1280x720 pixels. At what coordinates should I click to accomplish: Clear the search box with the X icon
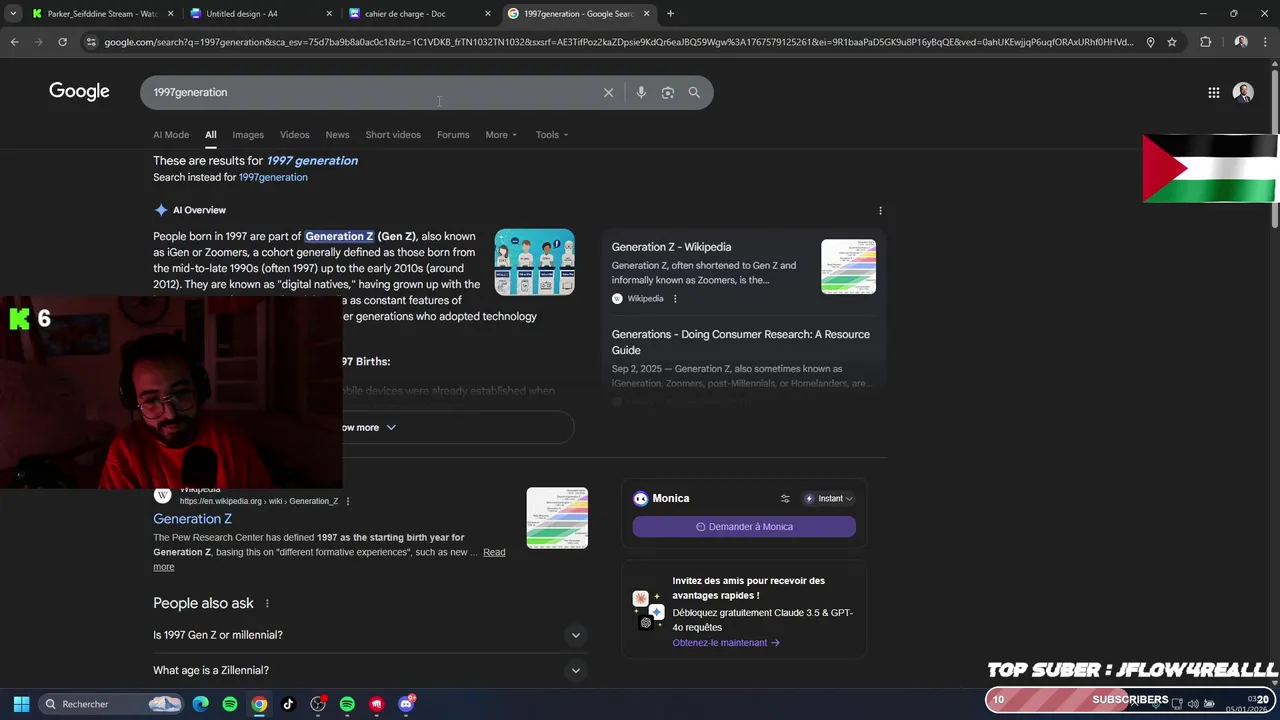click(608, 92)
